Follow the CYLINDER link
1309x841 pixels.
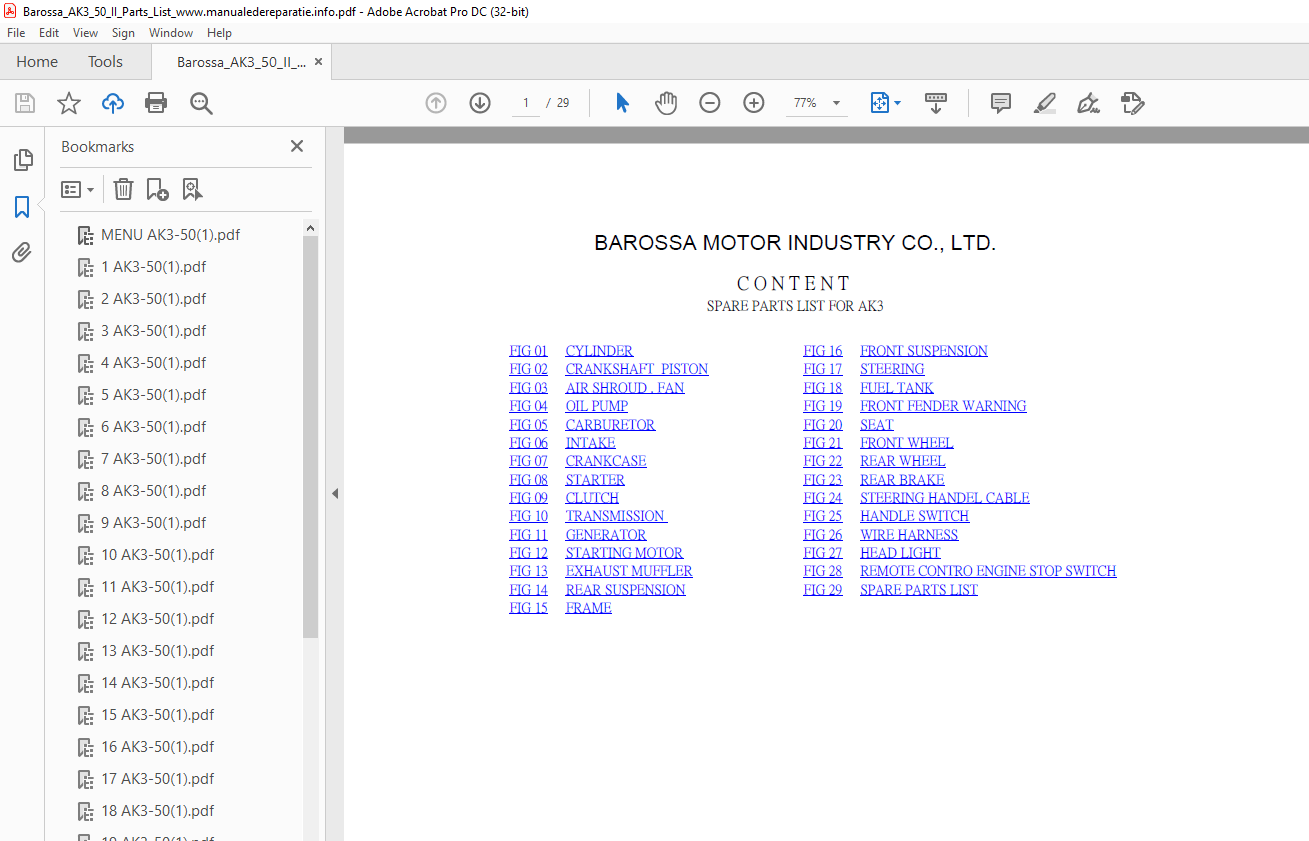599,351
